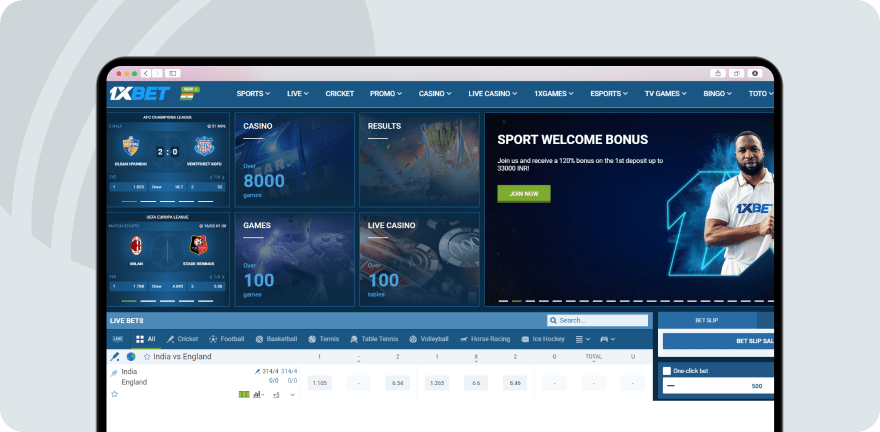Open the CASINO 8000 games tile
Screen dimensions: 880x432
coord(295,160)
